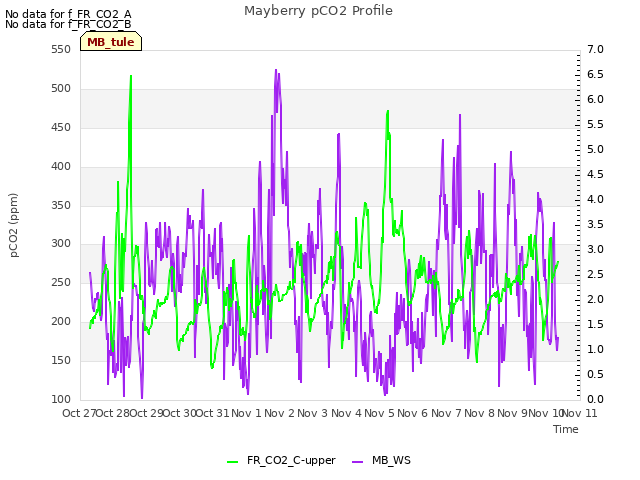Click the 4.0 right y-axis label
This screenshot has height=480, width=640.
(x=595, y=200)
